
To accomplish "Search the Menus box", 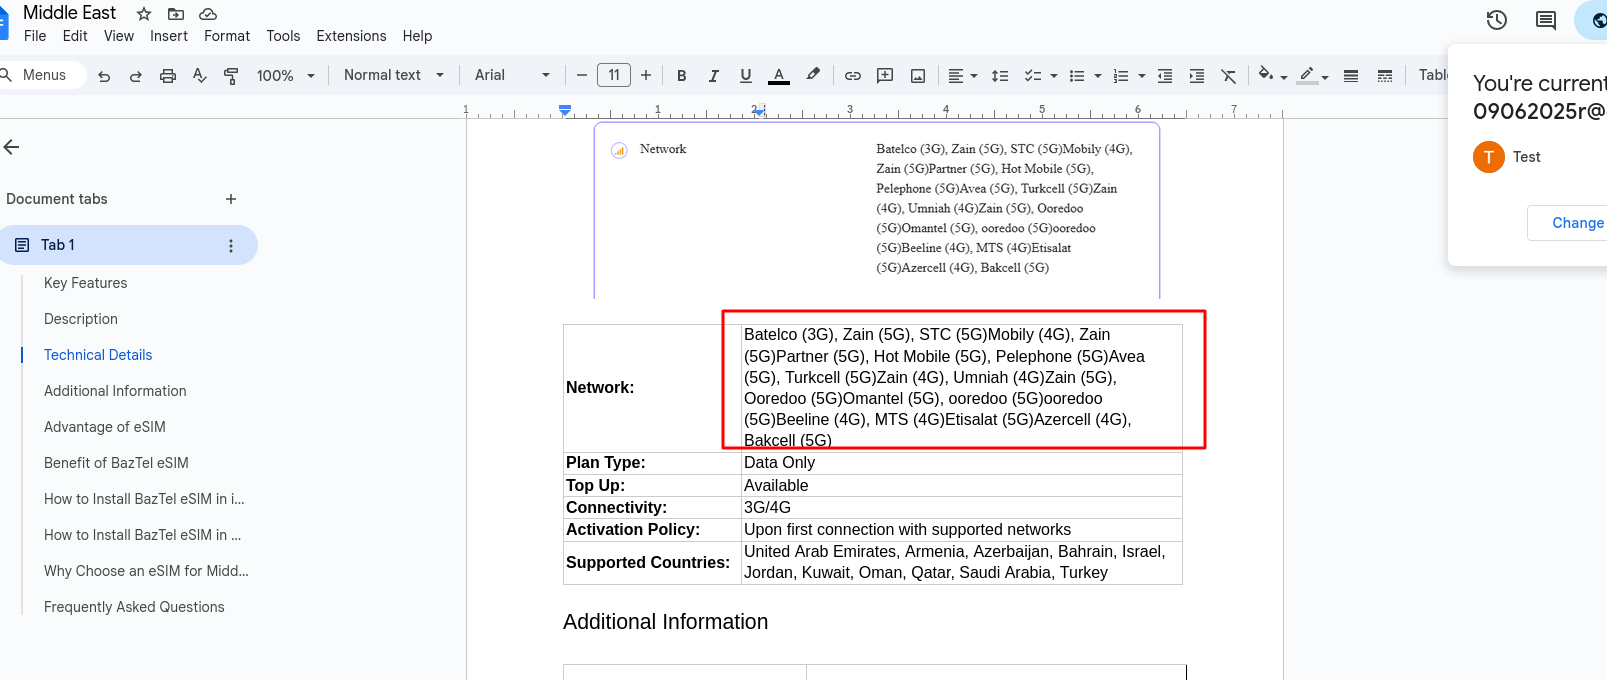I will pyautogui.click(x=40, y=75).
